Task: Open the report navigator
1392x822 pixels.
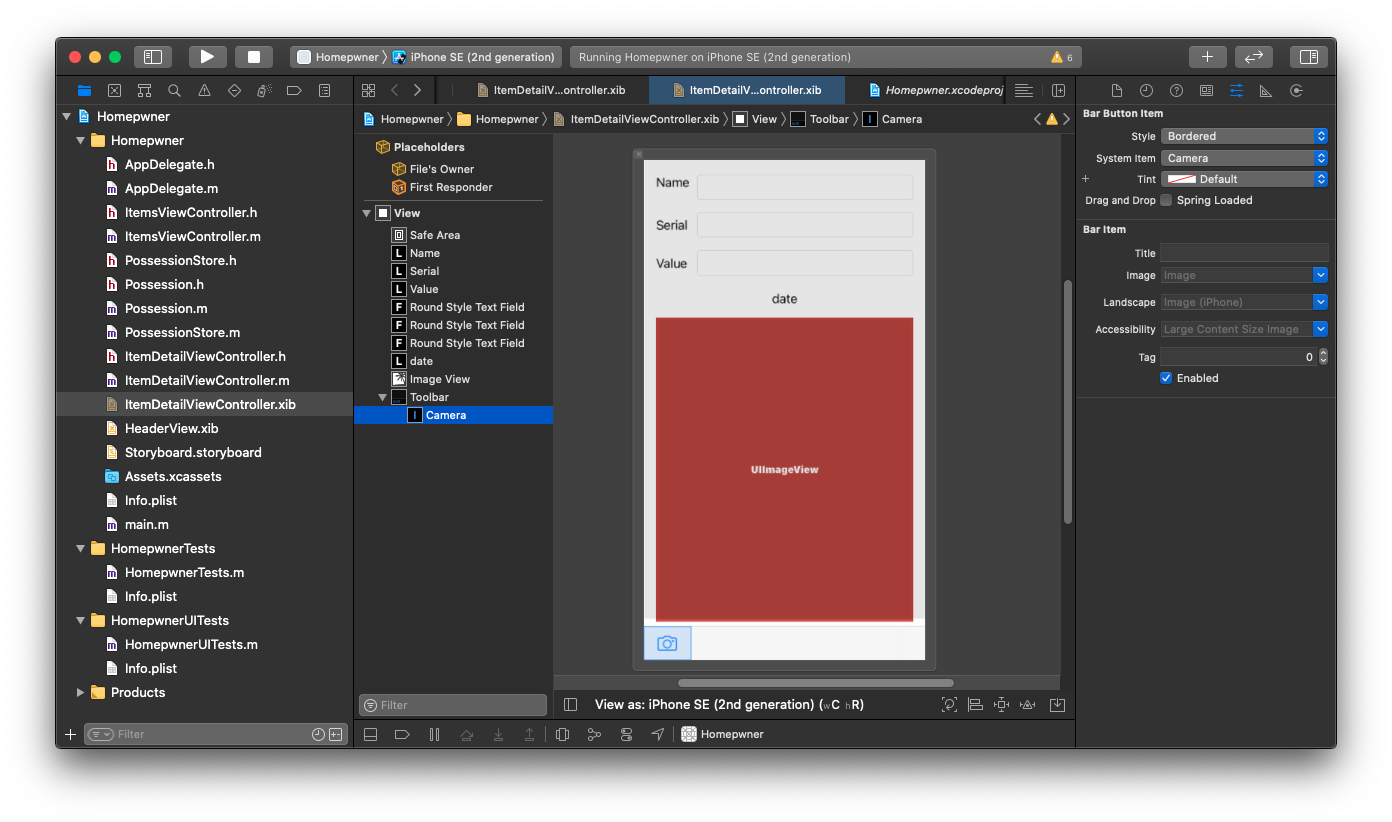Action: [324, 90]
